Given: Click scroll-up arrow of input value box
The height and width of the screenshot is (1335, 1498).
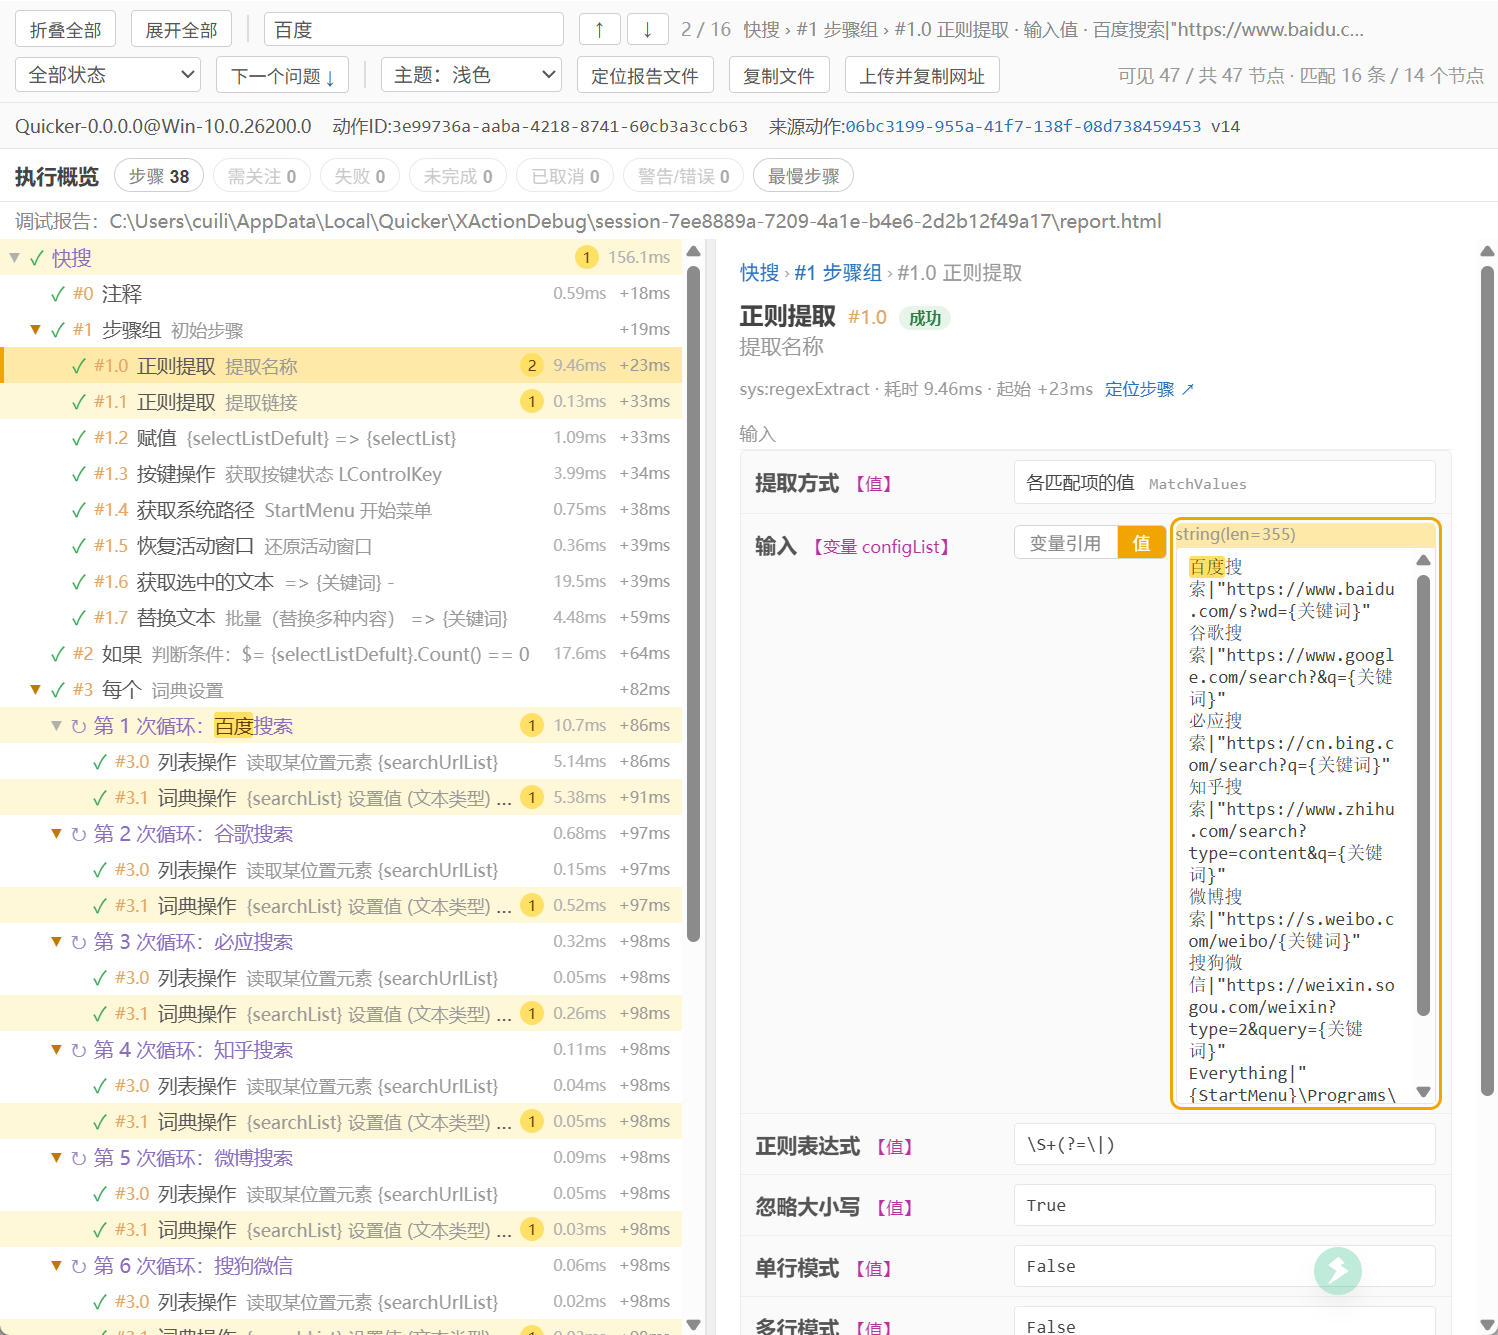Looking at the screenshot, I should click(1423, 560).
